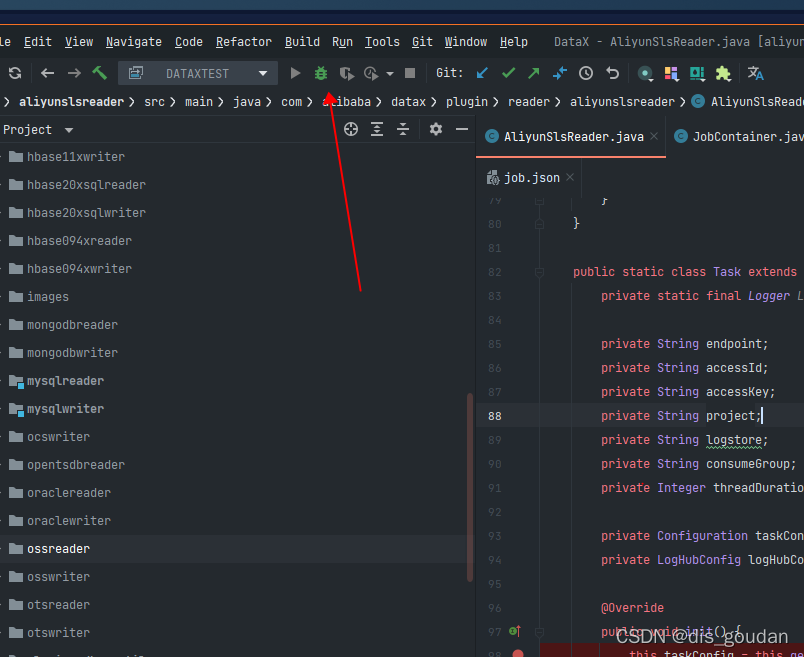Click the round search-everywhere style icon
The height and width of the screenshot is (657, 804).
[x=645, y=73]
